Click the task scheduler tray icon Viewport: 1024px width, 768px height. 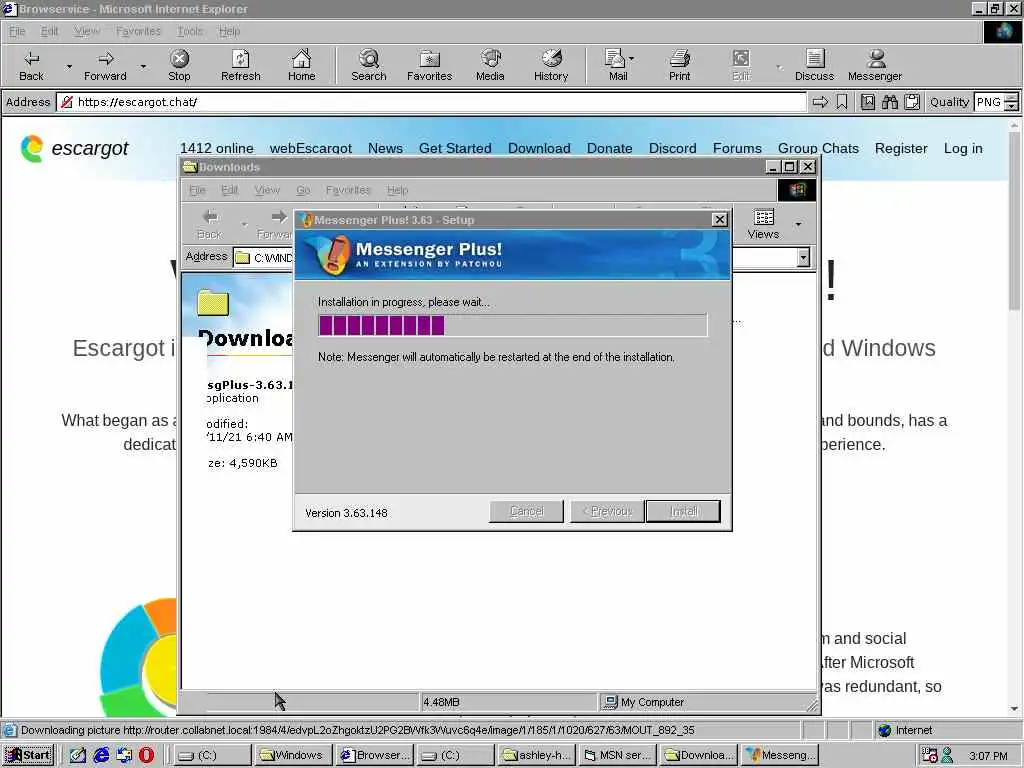(x=929, y=755)
